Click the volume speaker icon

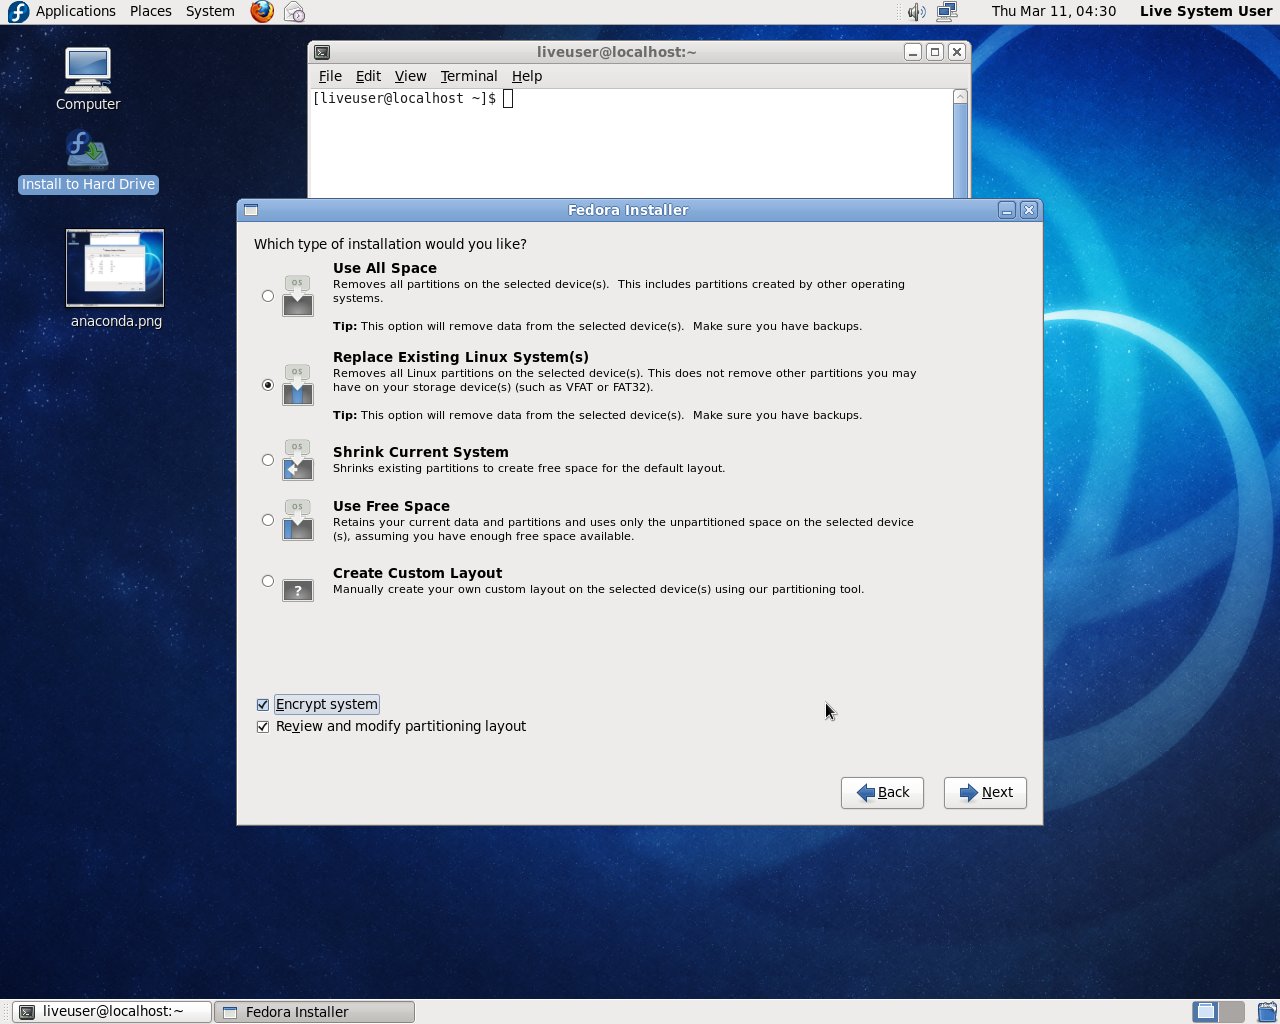[x=915, y=12]
